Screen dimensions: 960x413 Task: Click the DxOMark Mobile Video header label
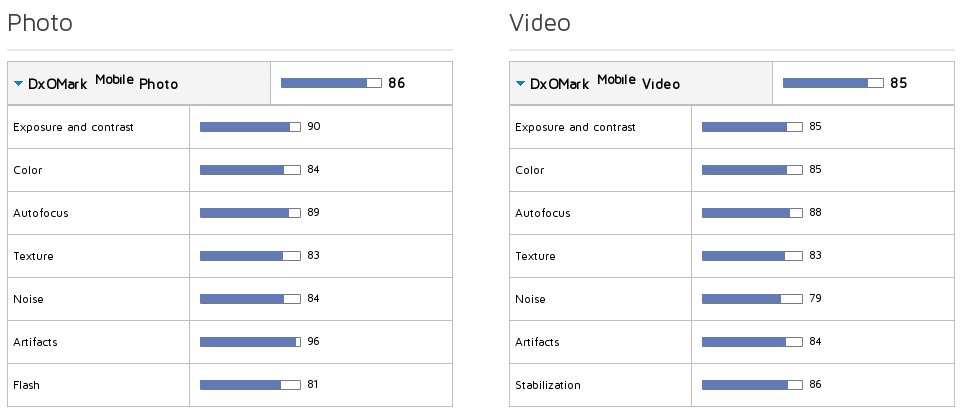pyautogui.click(x=605, y=83)
